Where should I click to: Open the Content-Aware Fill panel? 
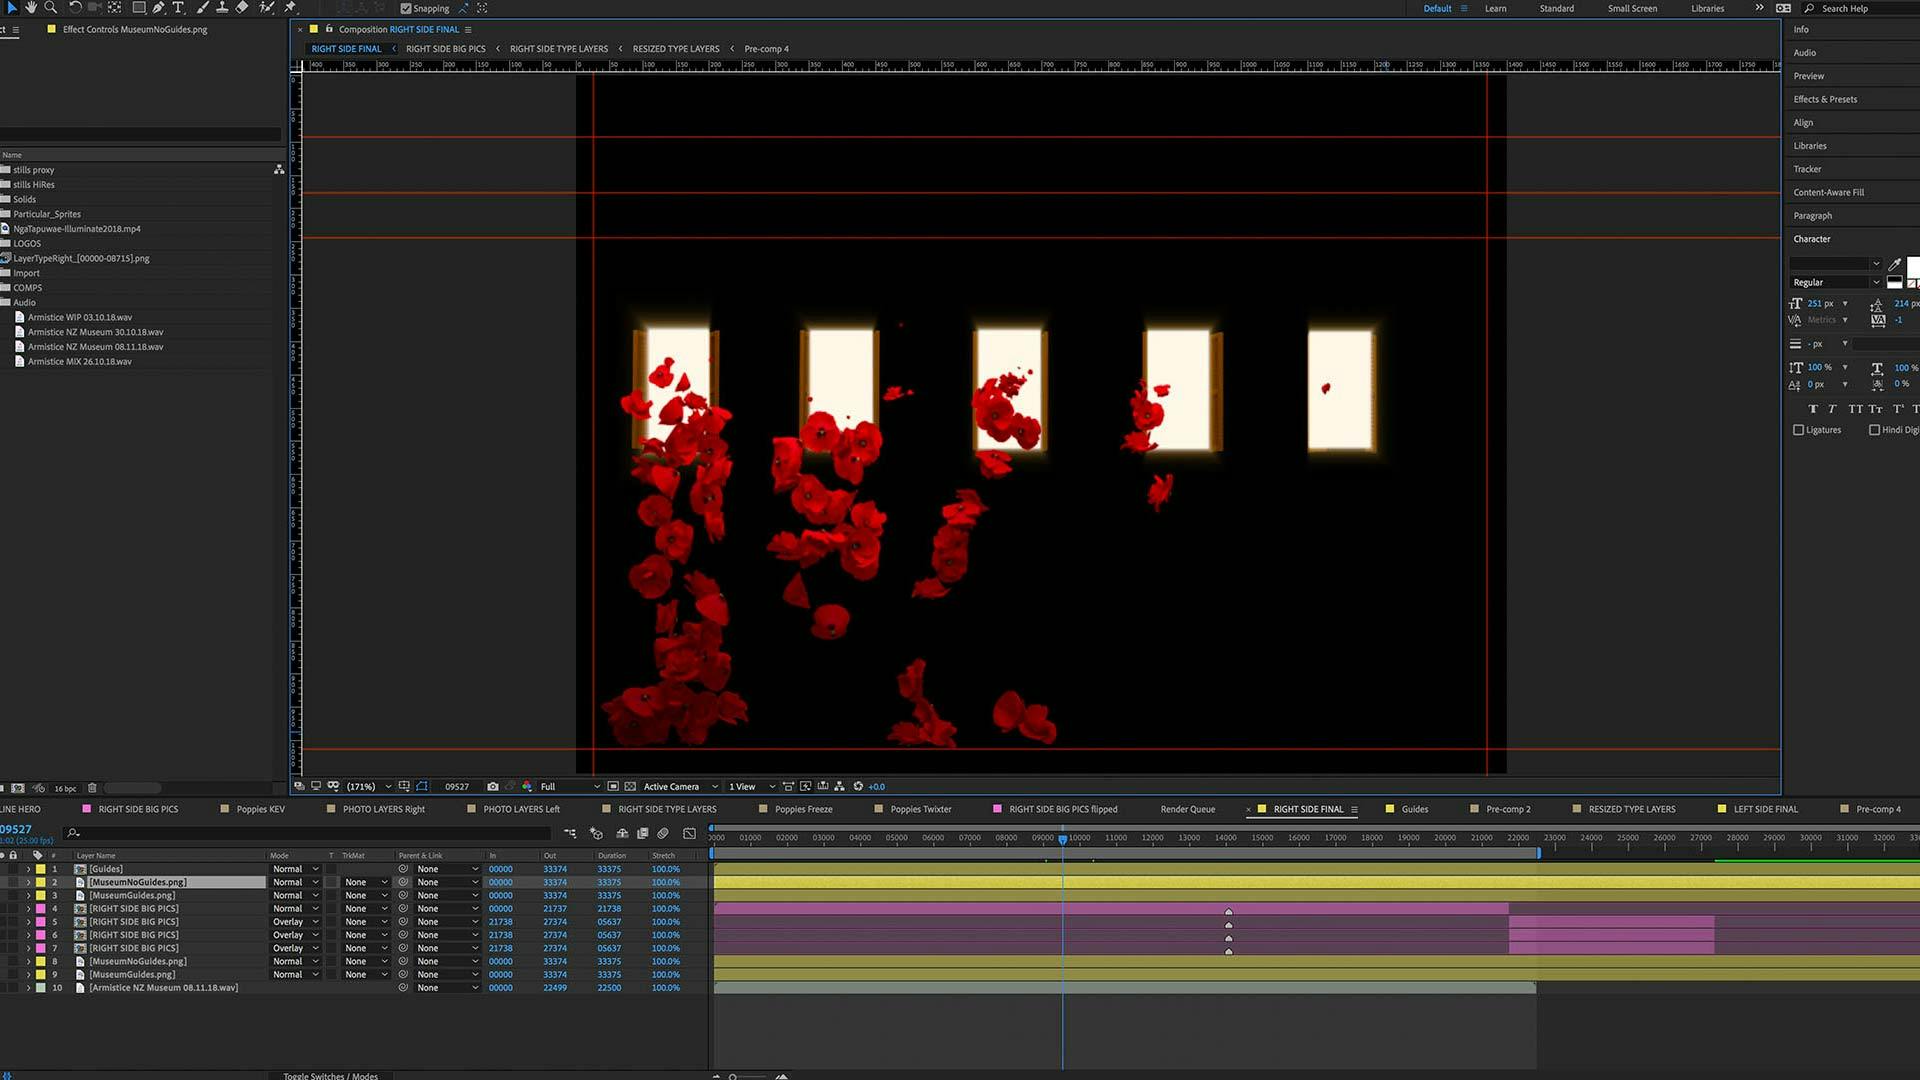pos(1828,192)
